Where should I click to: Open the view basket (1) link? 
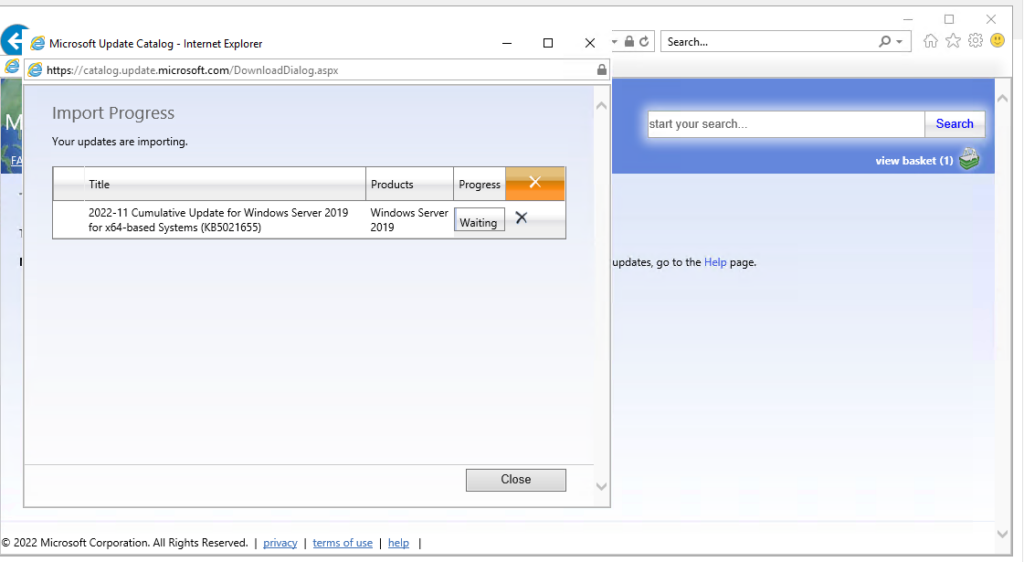click(914, 161)
